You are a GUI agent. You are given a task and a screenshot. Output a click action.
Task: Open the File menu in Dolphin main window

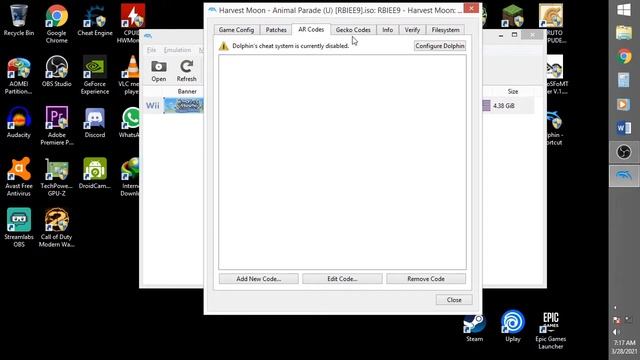151,50
